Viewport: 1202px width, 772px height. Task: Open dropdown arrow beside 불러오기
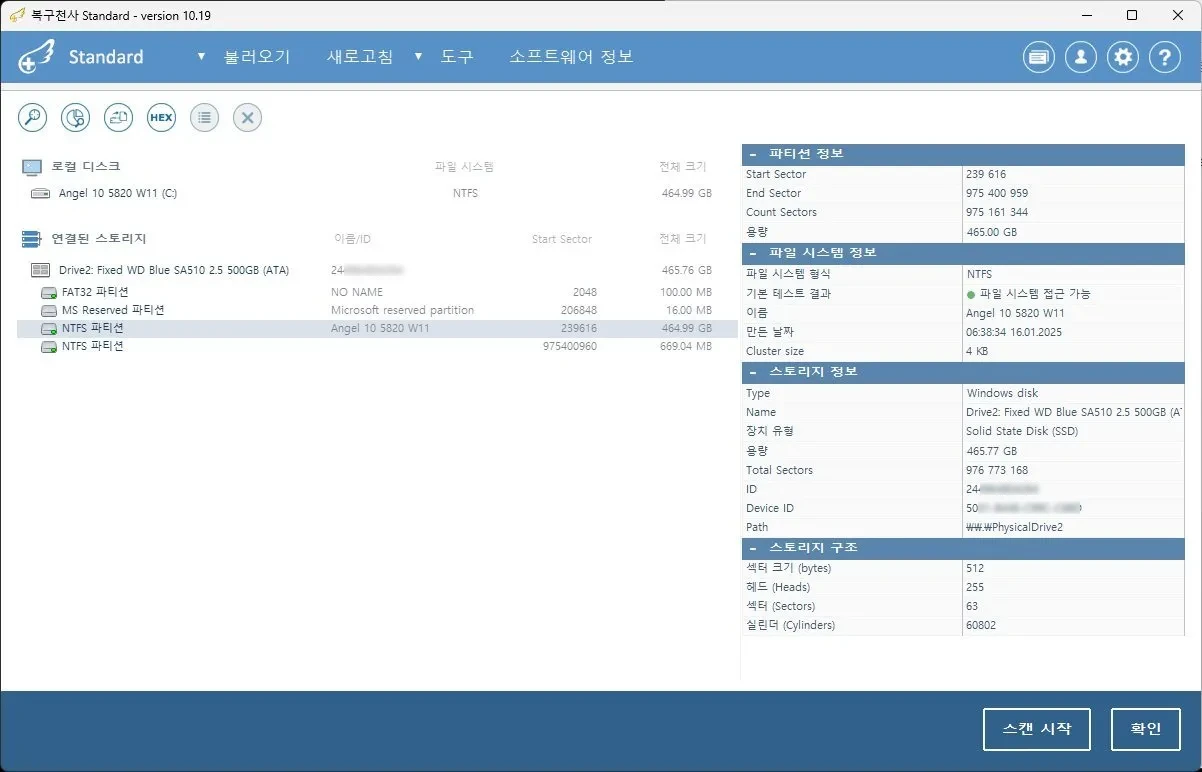[202, 57]
